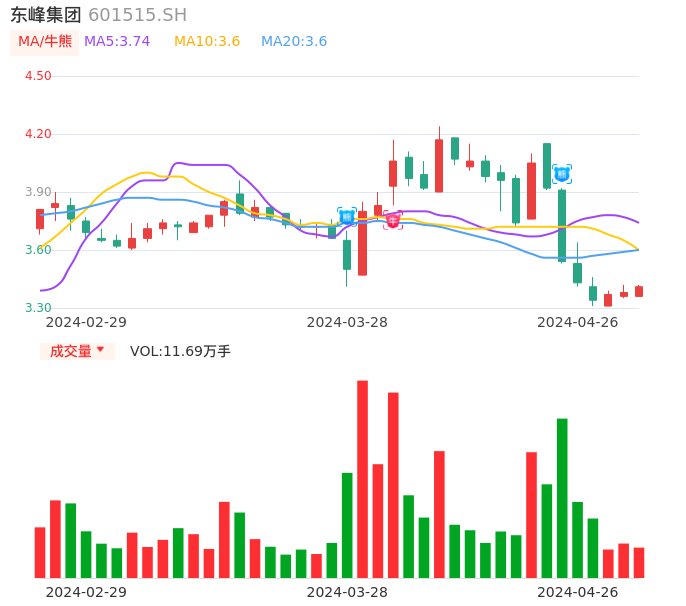Click the stock name 东峰集团
This screenshot has height=606, width=686.
point(46,15)
